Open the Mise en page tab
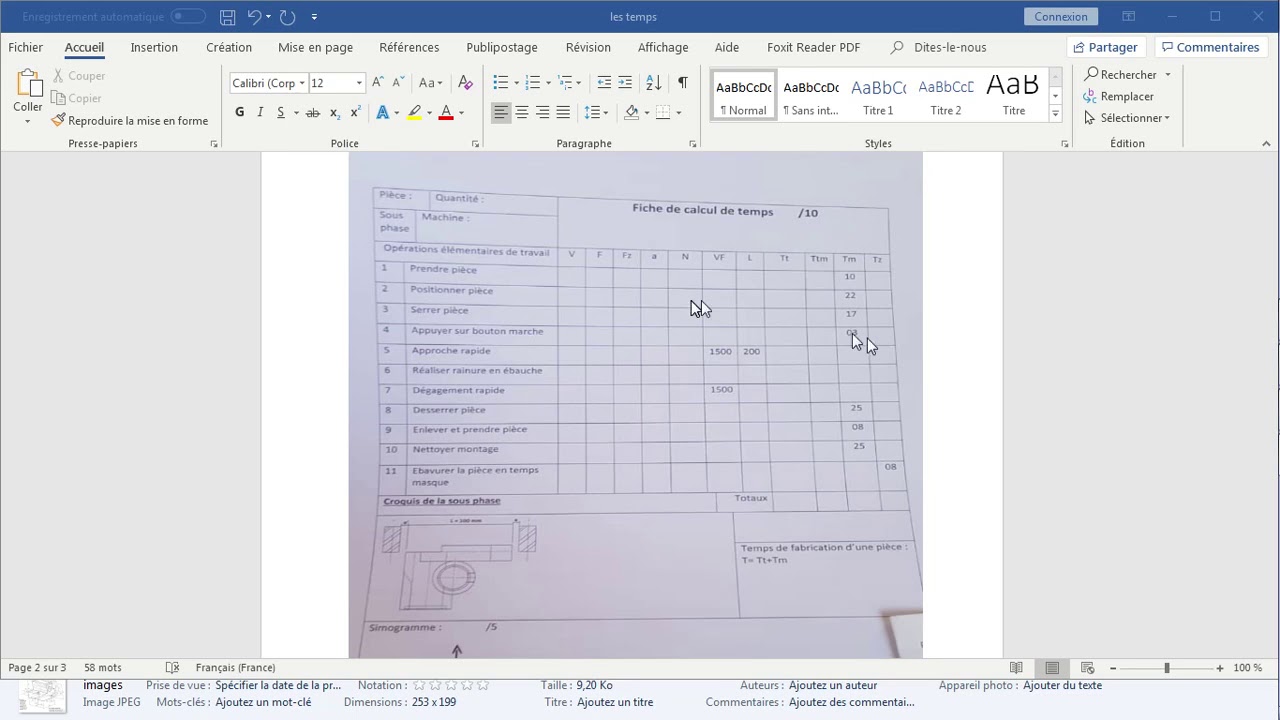This screenshot has height=720, width=1280. pos(315,47)
